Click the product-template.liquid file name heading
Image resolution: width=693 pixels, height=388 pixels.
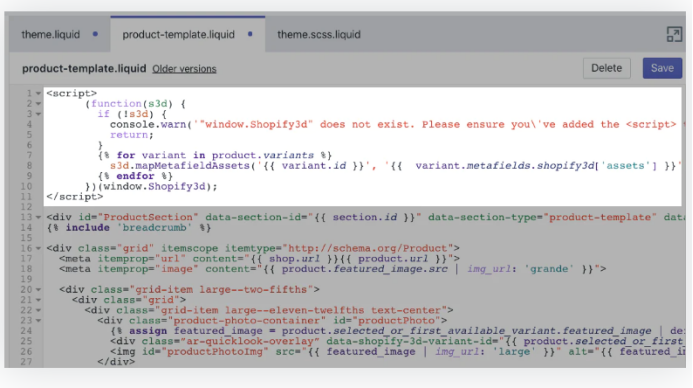(84, 68)
